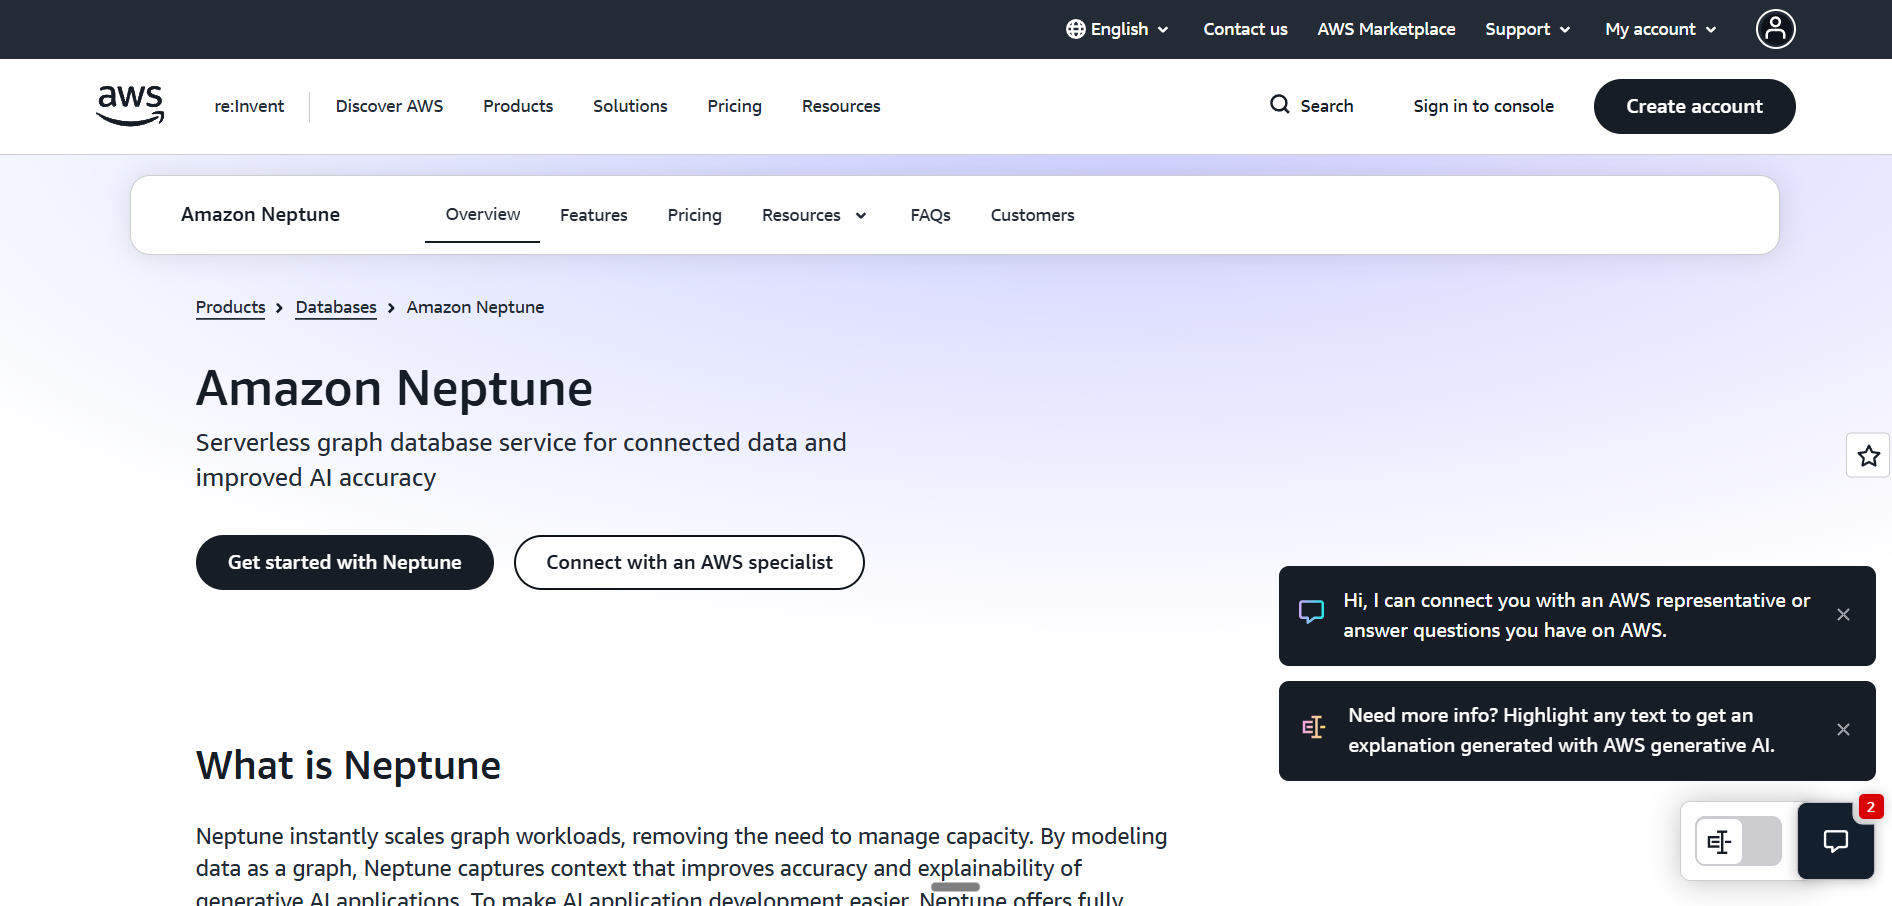Open Products menu in main navigation
1892x906 pixels.
point(518,106)
